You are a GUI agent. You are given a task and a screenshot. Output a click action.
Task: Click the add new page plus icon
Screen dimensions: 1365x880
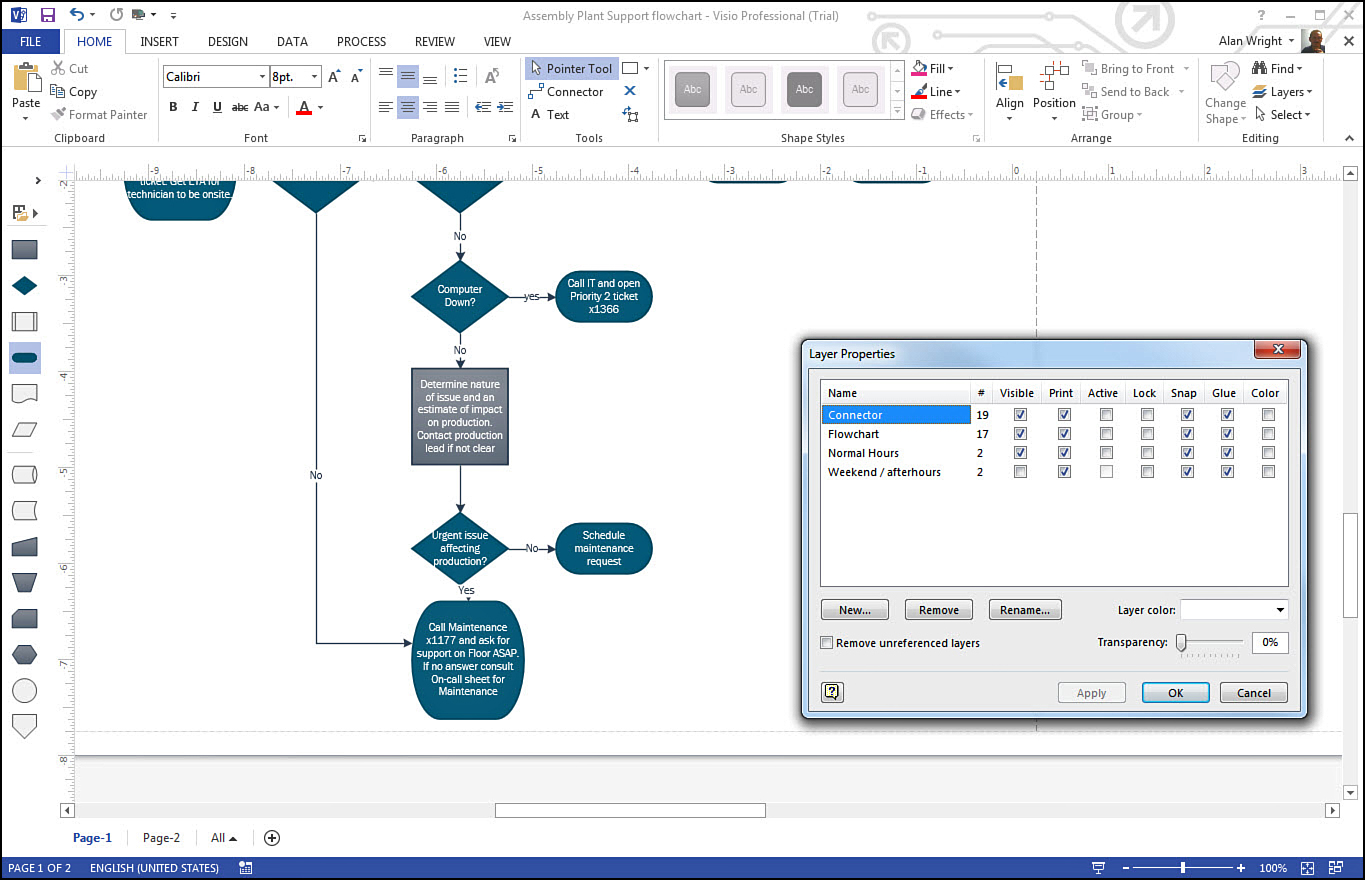click(x=271, y=838)
